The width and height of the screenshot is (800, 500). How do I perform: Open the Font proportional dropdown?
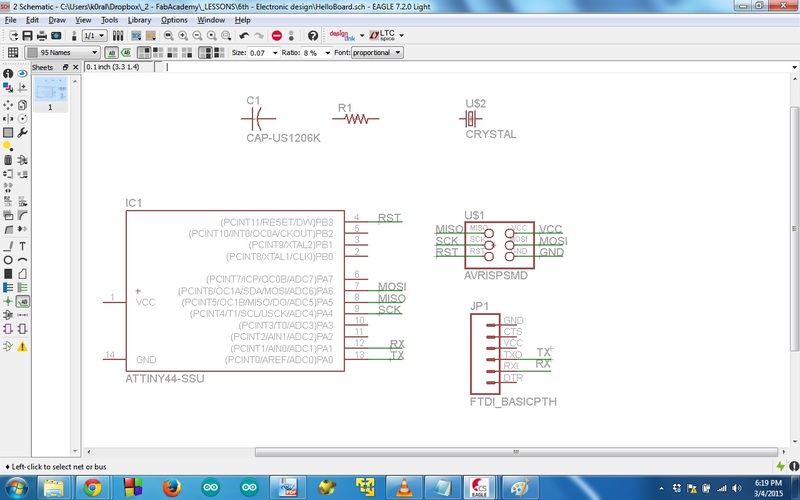pyautogui.click(x=377, y=53)
